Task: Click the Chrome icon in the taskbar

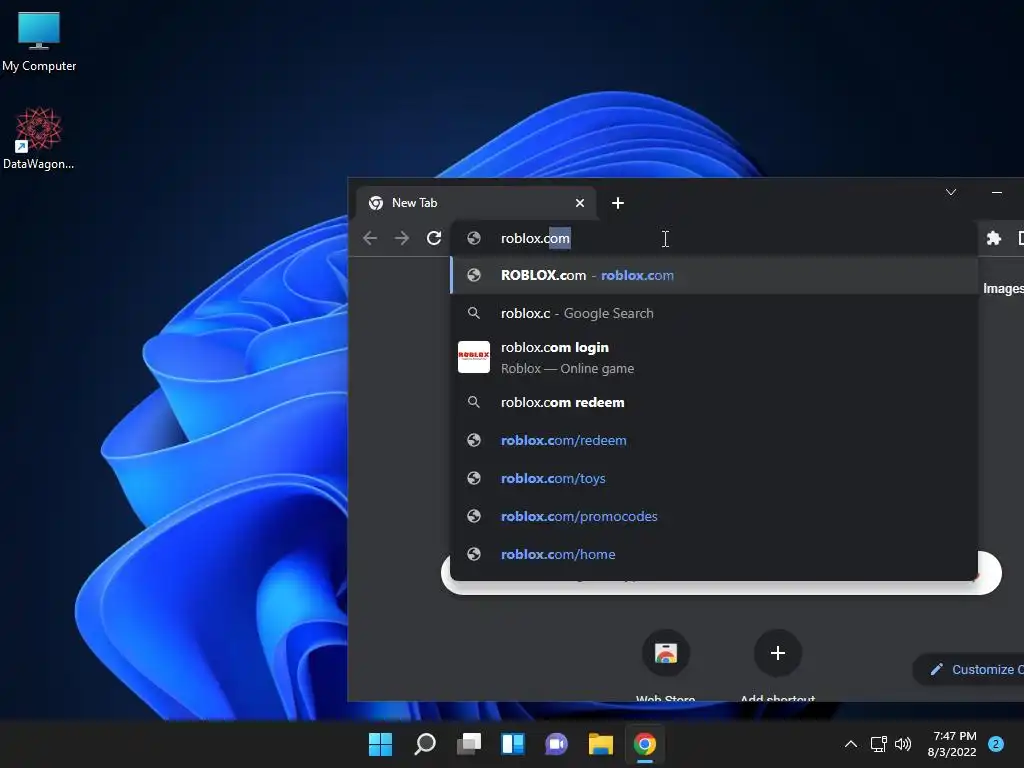Action: coord(645,744)
